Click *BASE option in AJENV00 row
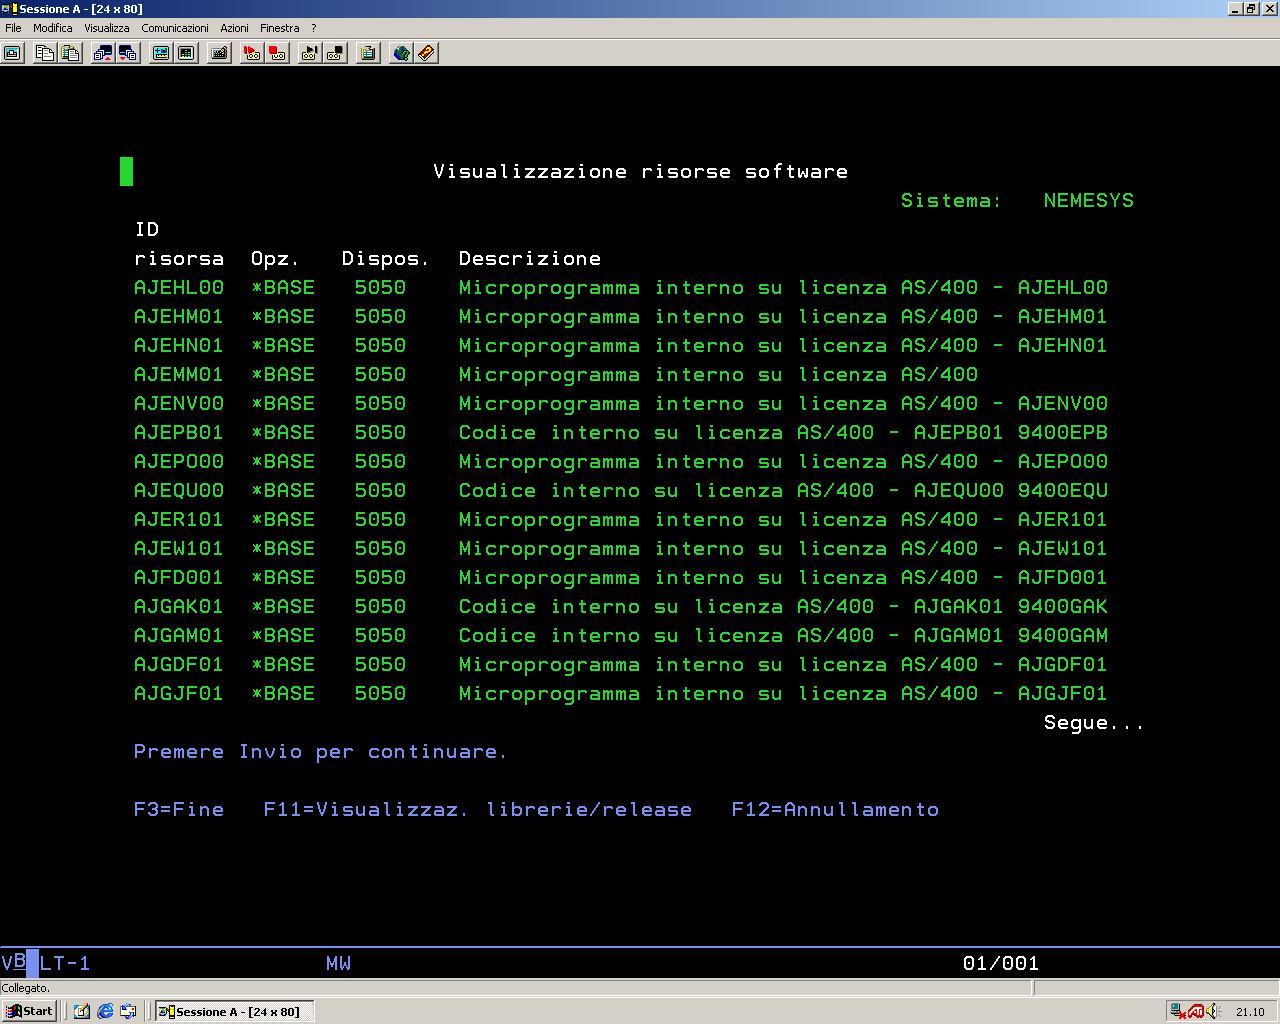Image resolution: width=1280 pixels, height=1024 pixels. point(283,403)
